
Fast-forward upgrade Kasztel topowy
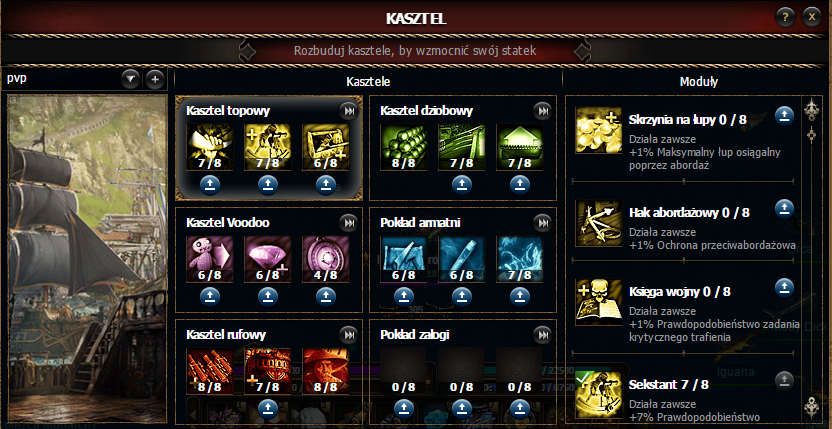click(x=348, y=111)
